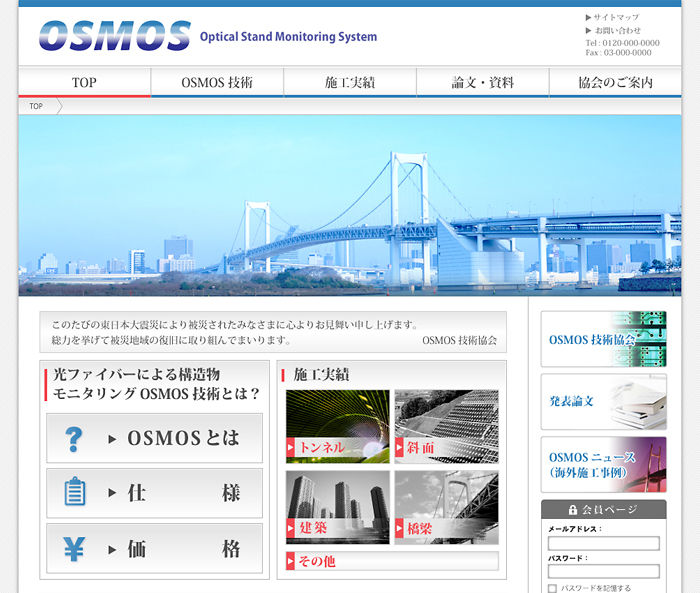Screen dimensions: 700x593
Task: Click the TOP breadcrumb item
Action: click(36, 106)
